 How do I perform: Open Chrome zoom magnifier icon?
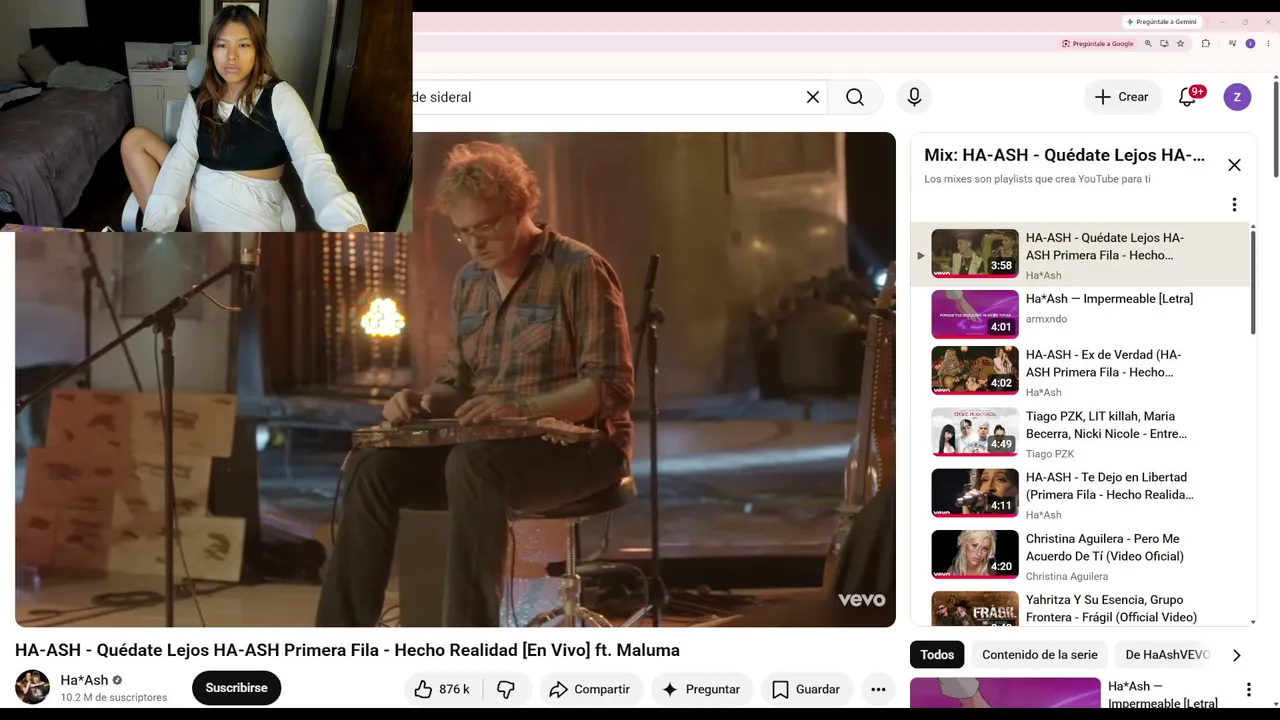(1148, 44)
